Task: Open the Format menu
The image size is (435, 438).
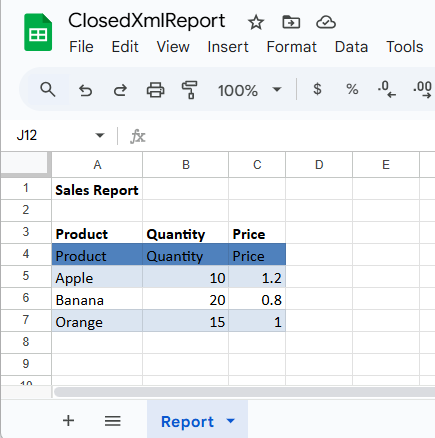Action: point(291,47)
